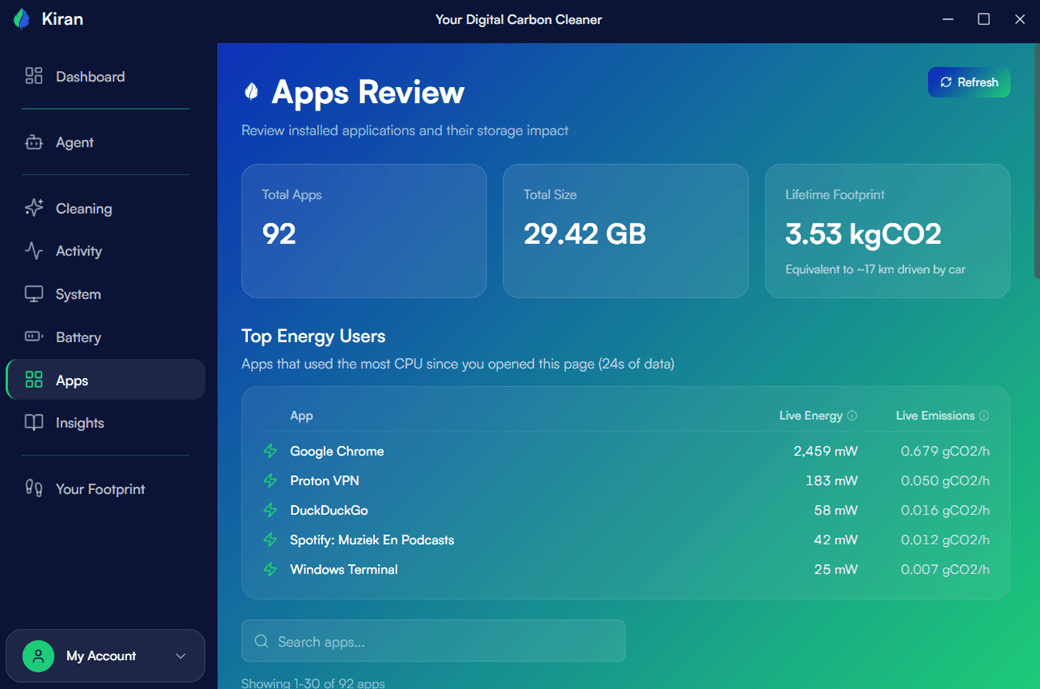
Task: Click the My Account avatar icon
Action: click(38, 656)
